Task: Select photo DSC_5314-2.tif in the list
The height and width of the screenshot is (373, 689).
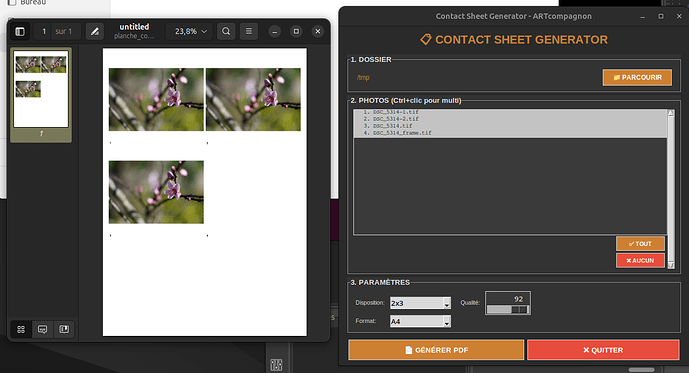Action: point(510,119)
